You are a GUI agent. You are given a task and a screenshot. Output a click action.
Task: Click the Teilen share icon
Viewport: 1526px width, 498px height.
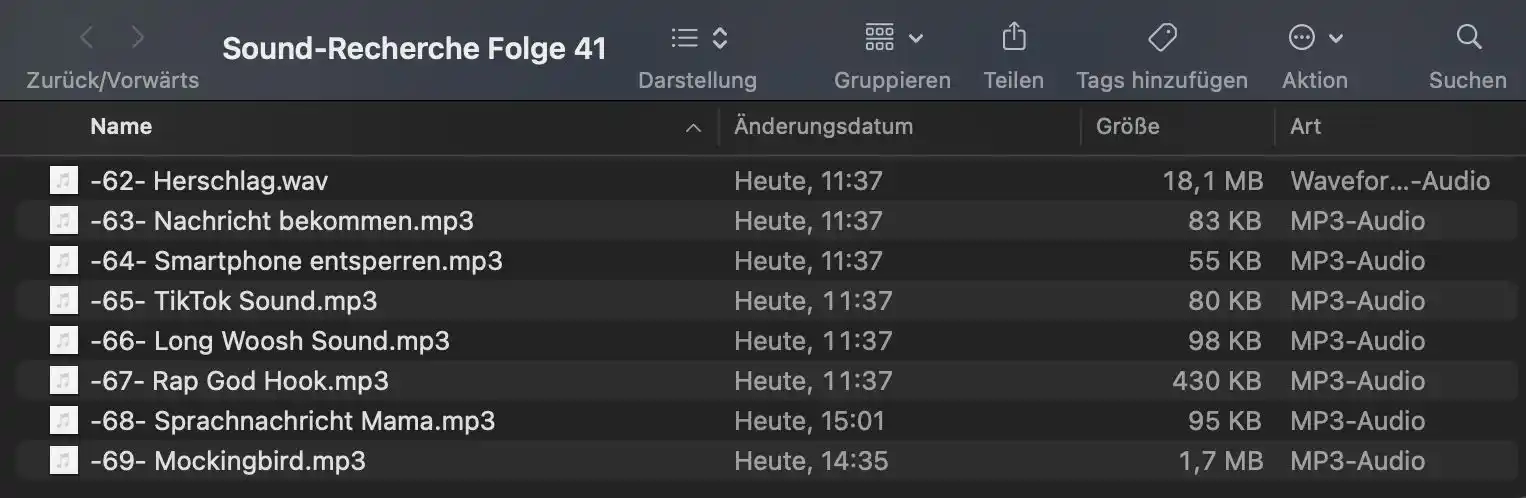tap(1014, 37)
